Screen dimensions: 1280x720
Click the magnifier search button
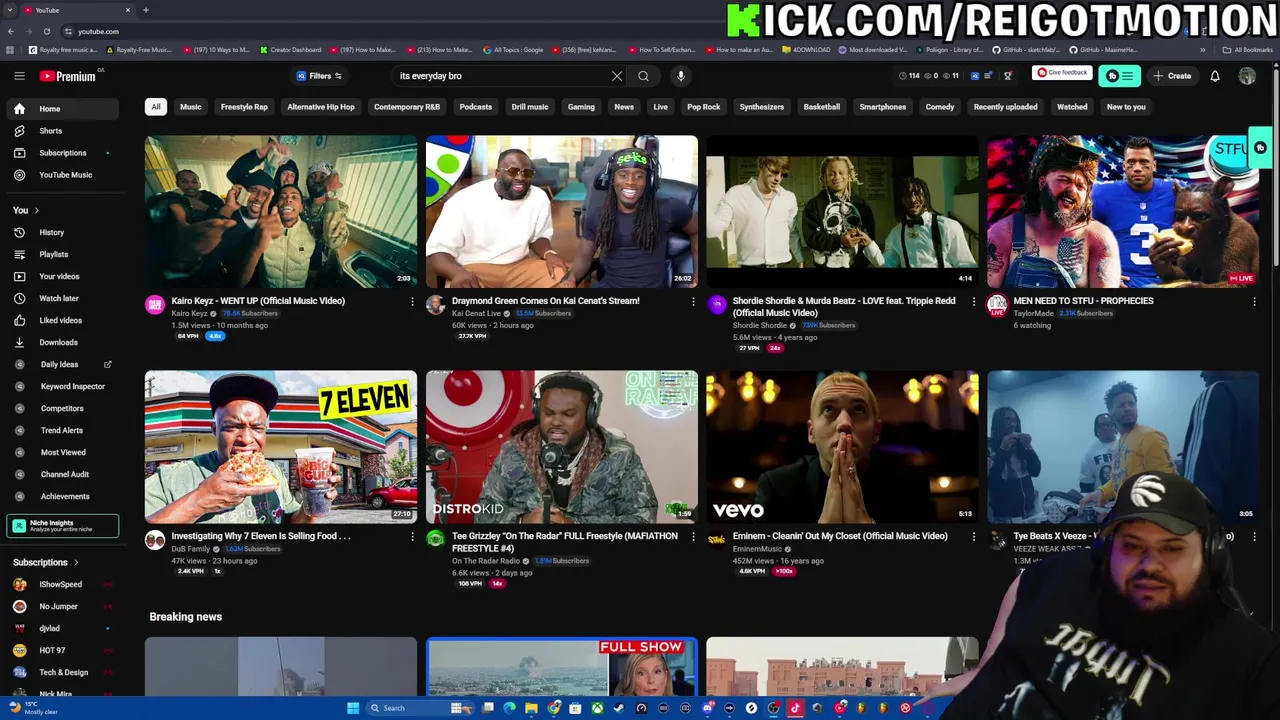644,76
